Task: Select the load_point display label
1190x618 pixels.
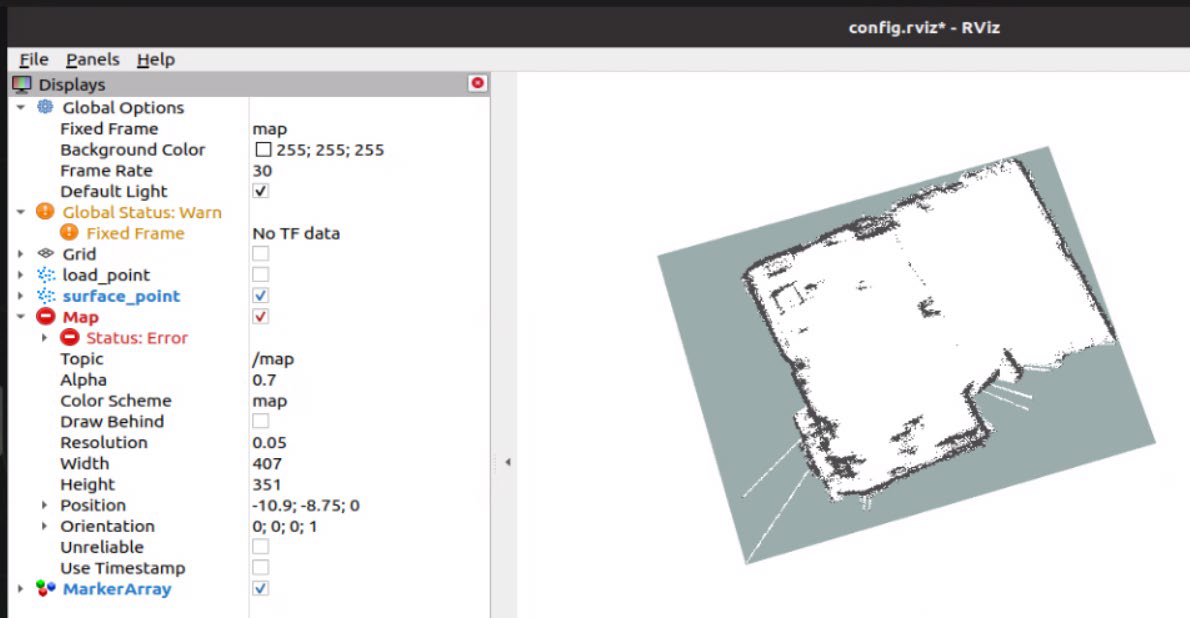Action: tap(106, 275)
